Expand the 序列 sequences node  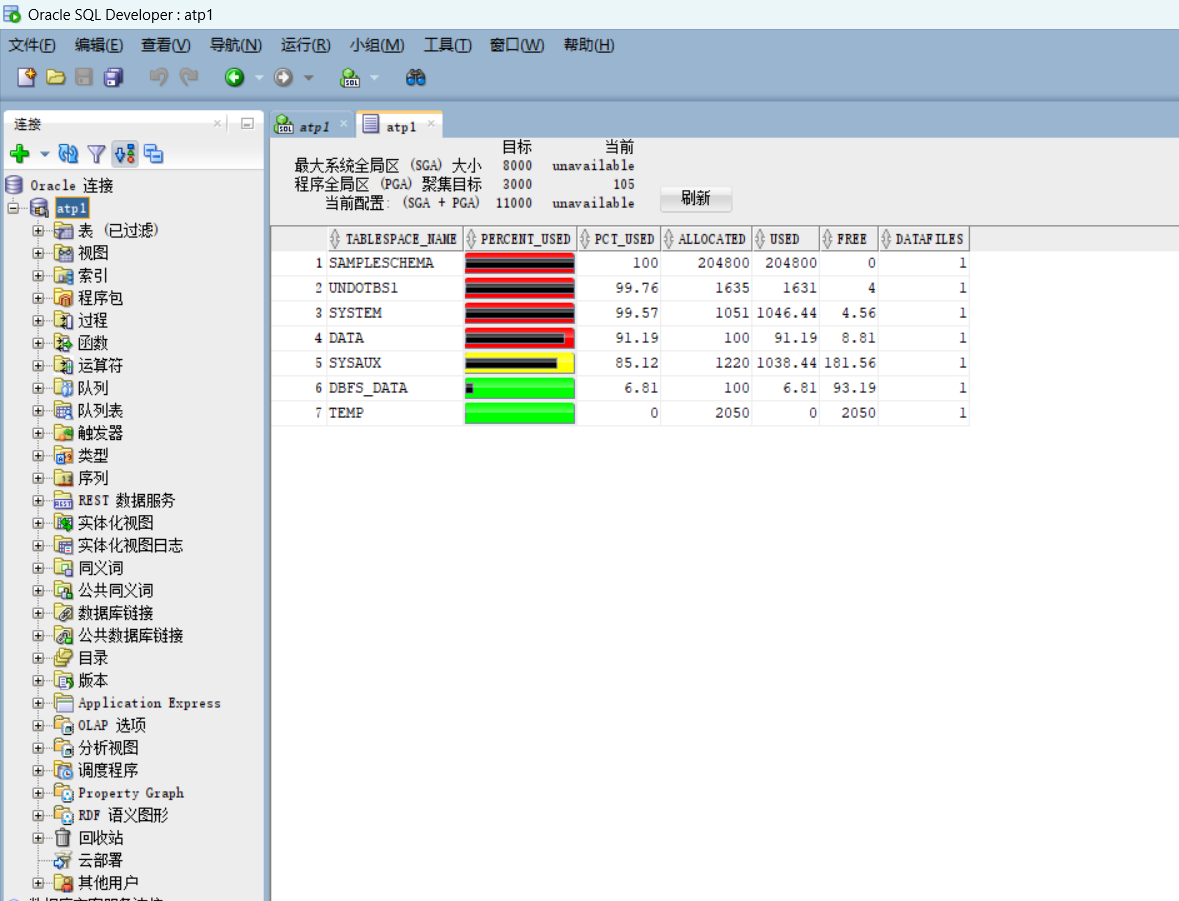point(38,478)
